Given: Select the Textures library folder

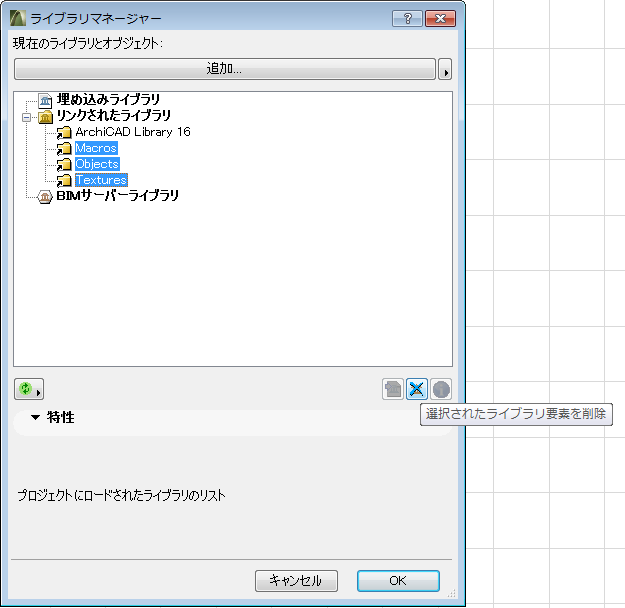Looking at the screenshot, I should pyautogui.click(x=101, y=180).
